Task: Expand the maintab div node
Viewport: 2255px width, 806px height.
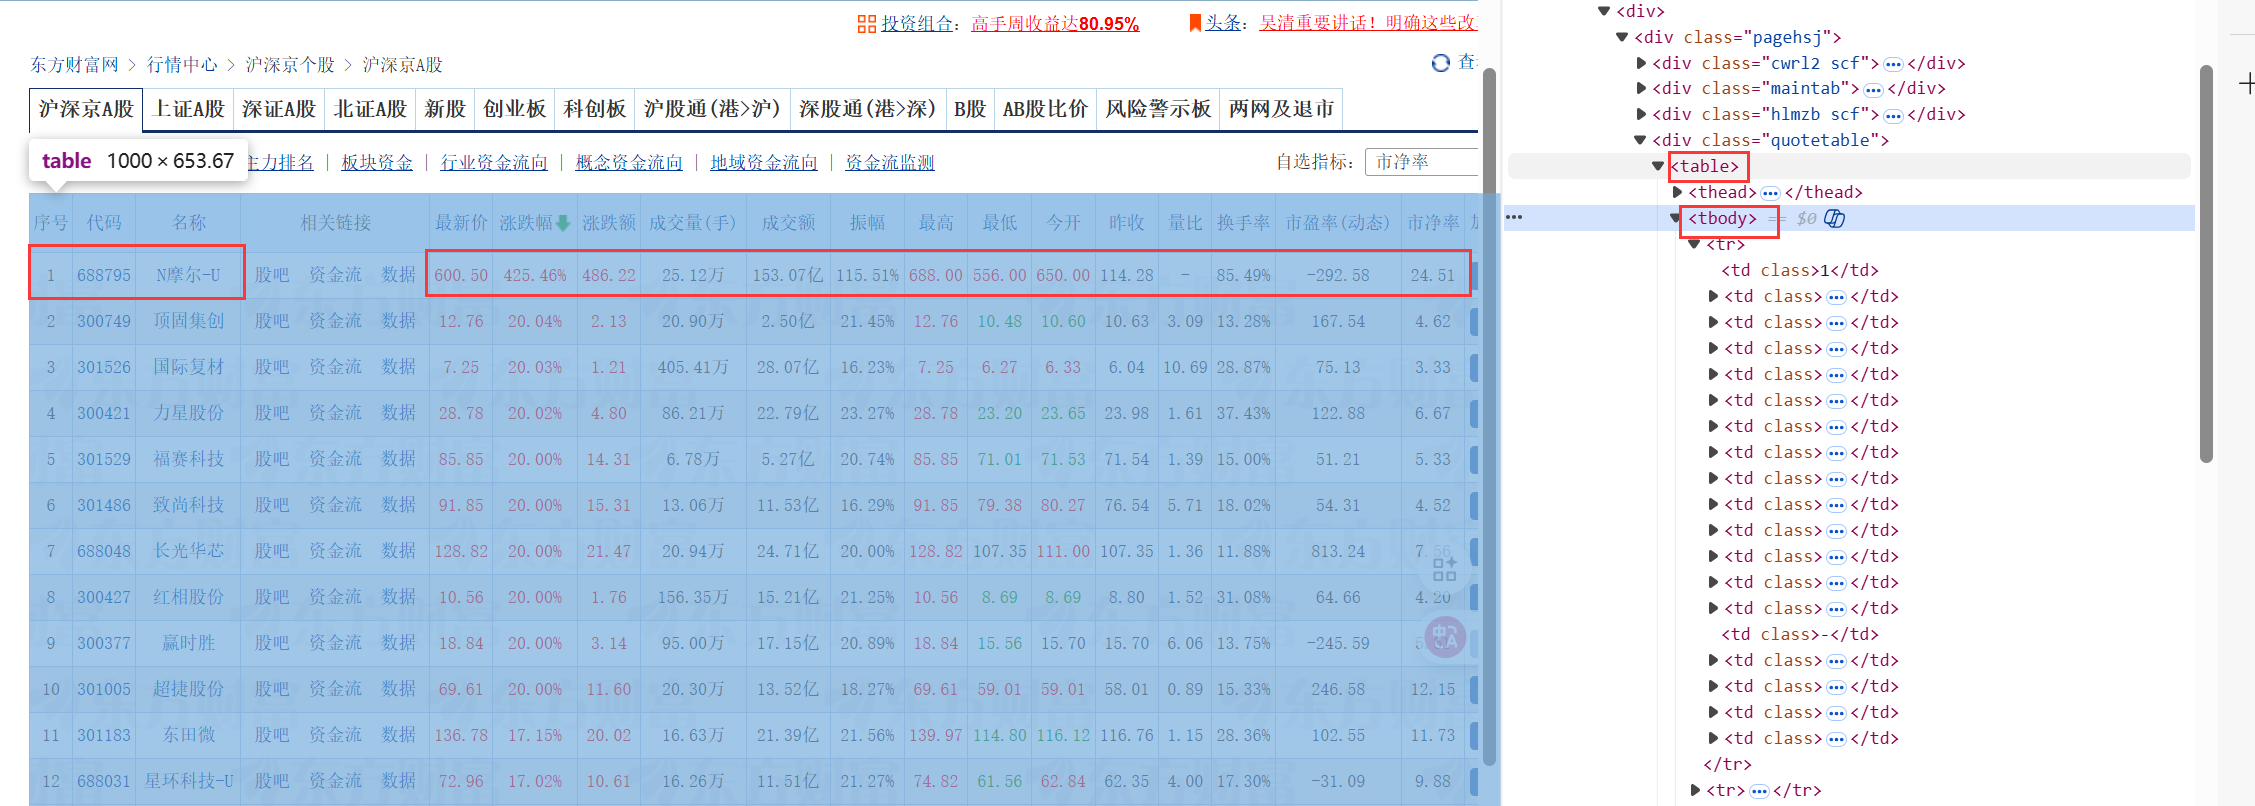Action: pos(1641,88)
